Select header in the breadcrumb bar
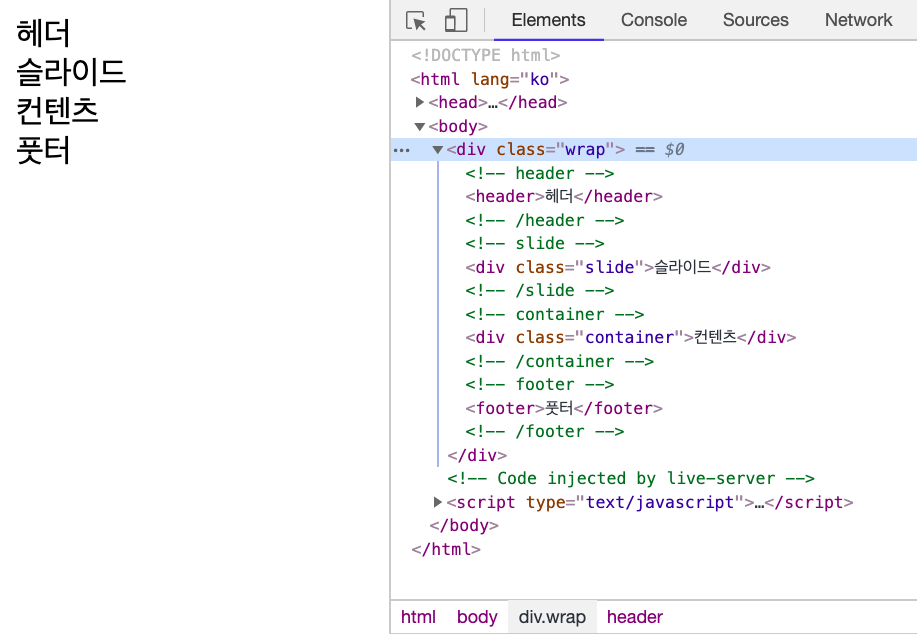 (x=635, y=617)
